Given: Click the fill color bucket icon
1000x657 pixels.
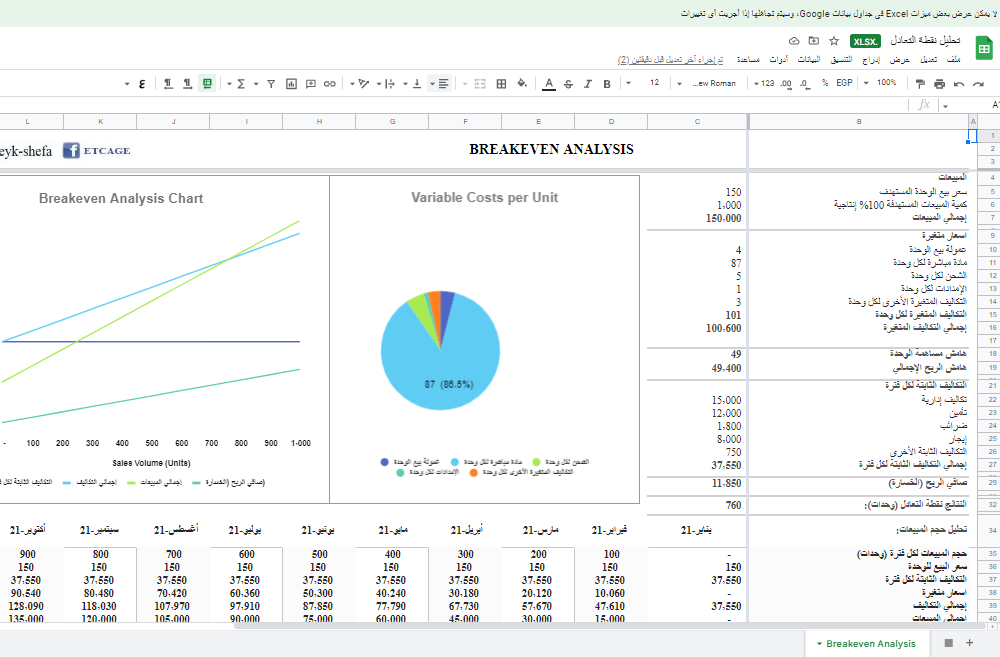Looking at the screenshot, I should [521, 83].
